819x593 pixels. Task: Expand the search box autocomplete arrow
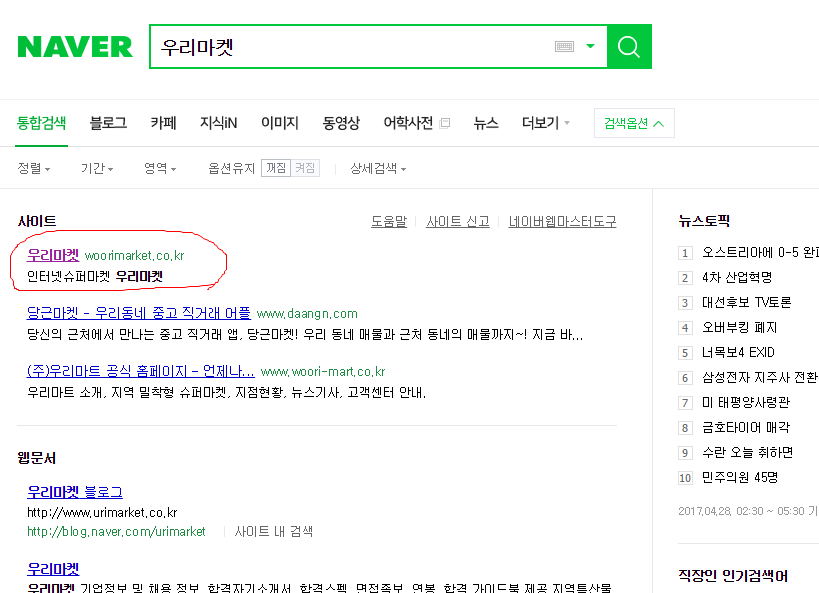591,46
